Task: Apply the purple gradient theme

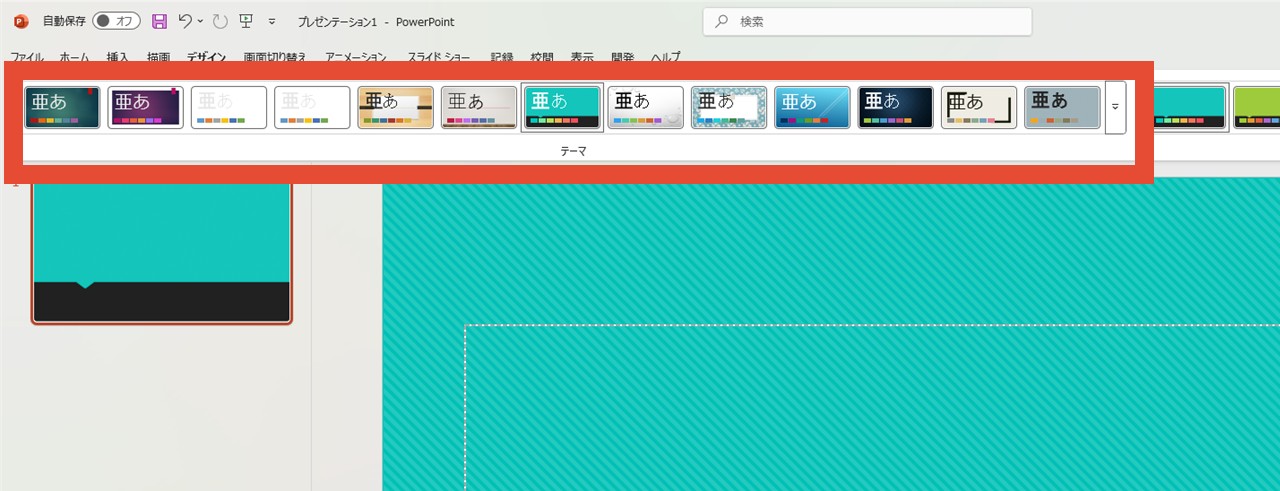Action: click(x=146, y=107)
